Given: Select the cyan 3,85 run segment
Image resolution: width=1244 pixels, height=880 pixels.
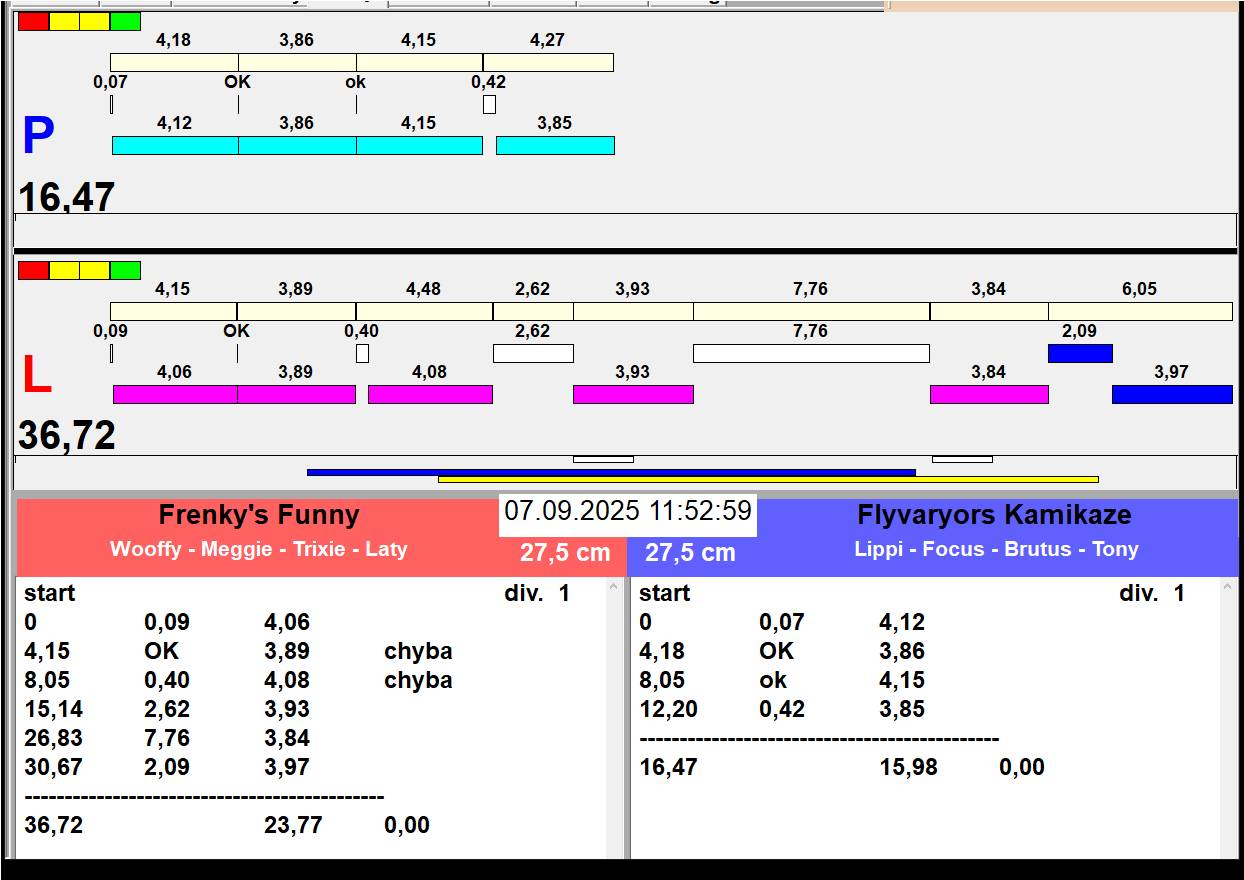Looking at the screenshot, I should [555, 146].
